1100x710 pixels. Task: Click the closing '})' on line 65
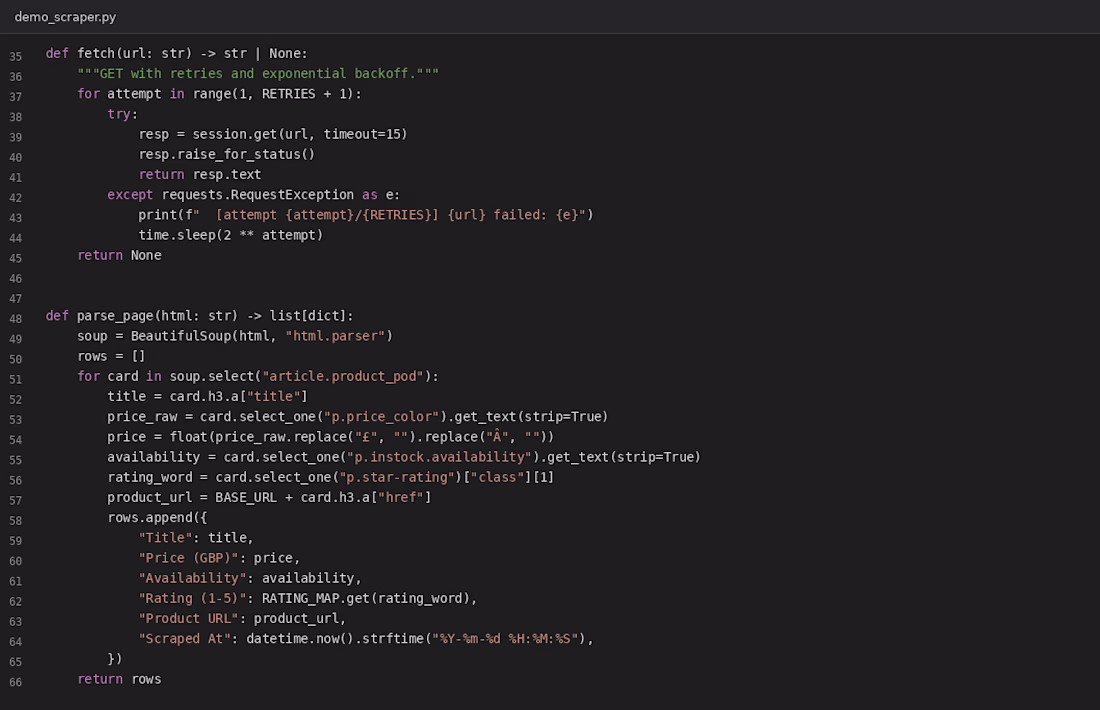point(115,659)
